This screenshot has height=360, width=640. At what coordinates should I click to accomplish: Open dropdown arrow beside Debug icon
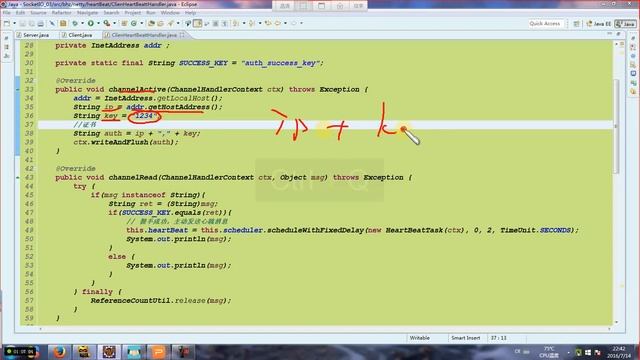coord(82,23)
